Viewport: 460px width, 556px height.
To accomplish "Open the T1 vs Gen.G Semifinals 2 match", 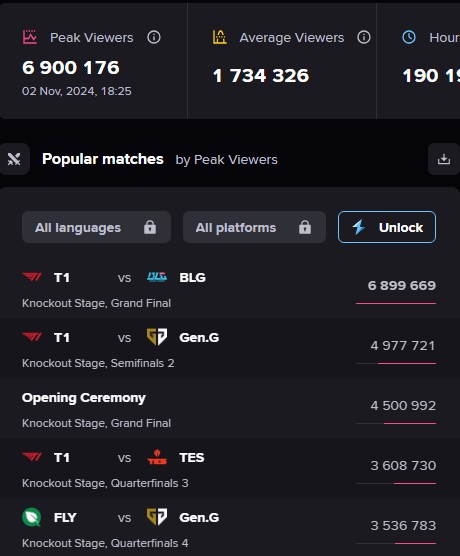I will coord(230,349).
